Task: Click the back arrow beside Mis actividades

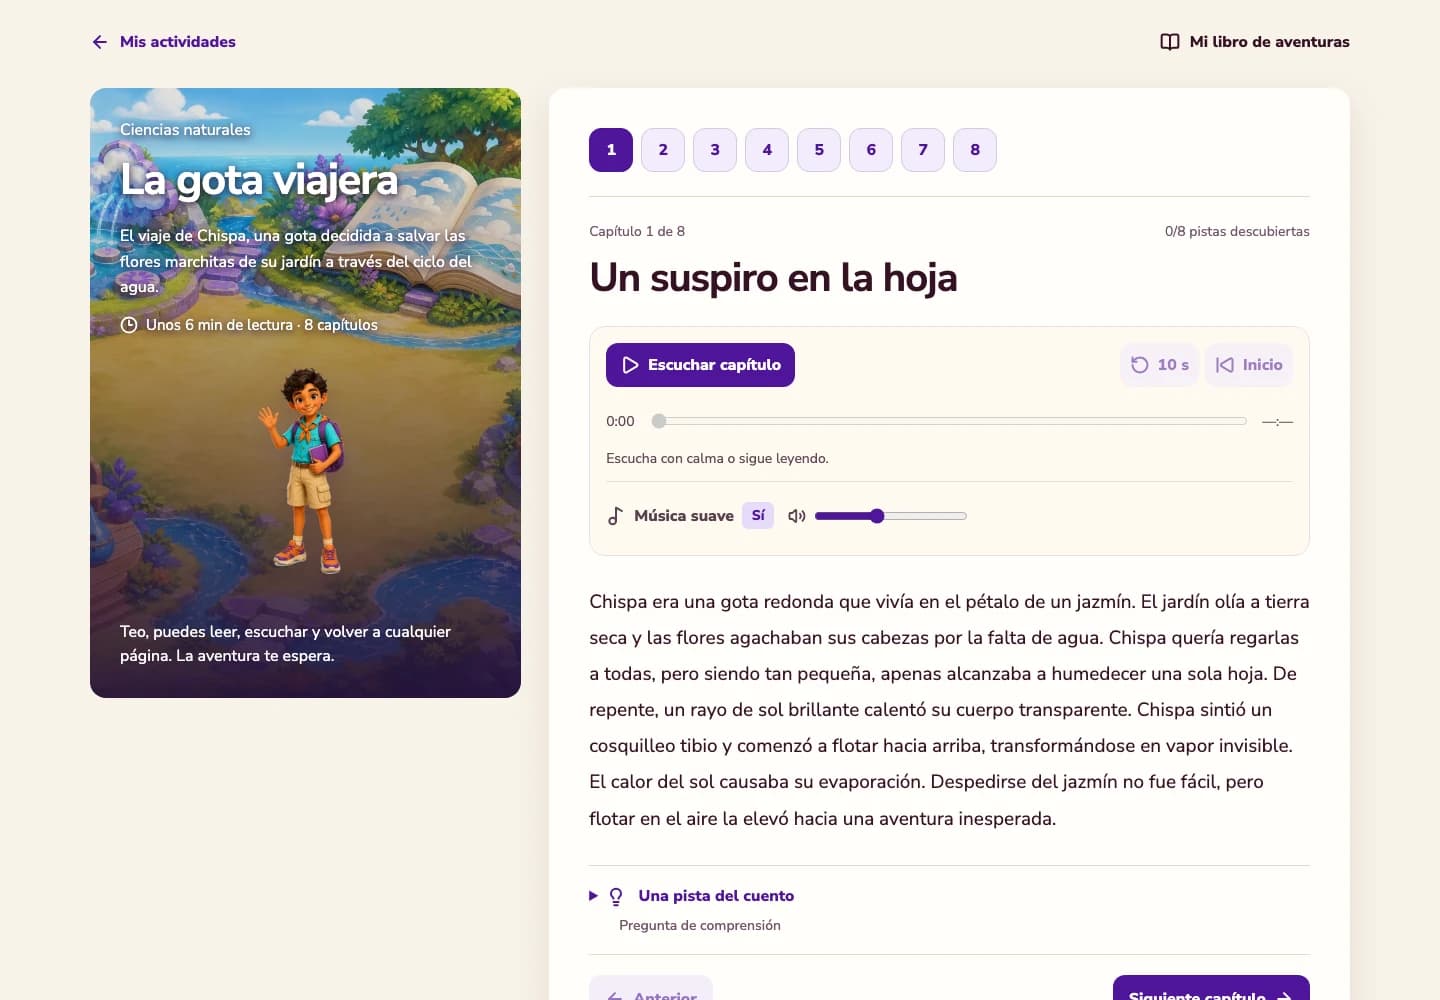Action: point(99,42)
